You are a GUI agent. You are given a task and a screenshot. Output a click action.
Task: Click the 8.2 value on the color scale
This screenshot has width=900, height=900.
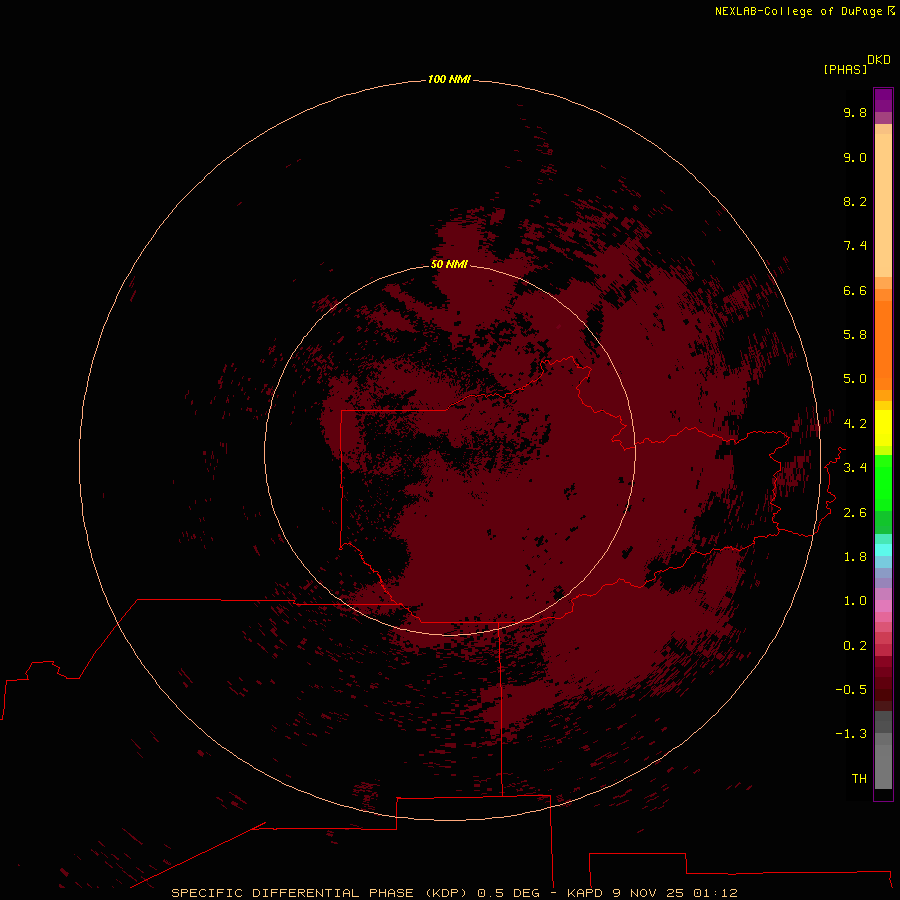point(855,201)
